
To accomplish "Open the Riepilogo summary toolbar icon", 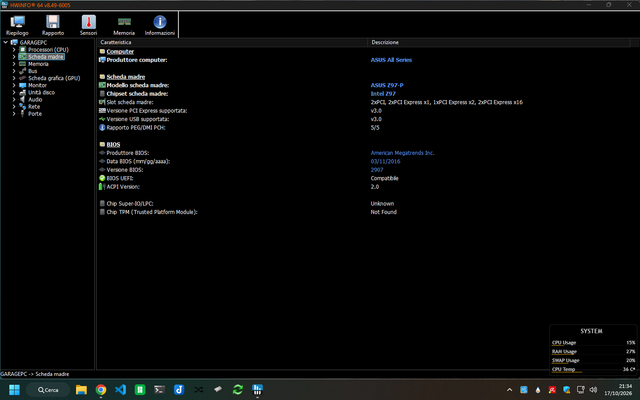I will (x=17, y=25).
